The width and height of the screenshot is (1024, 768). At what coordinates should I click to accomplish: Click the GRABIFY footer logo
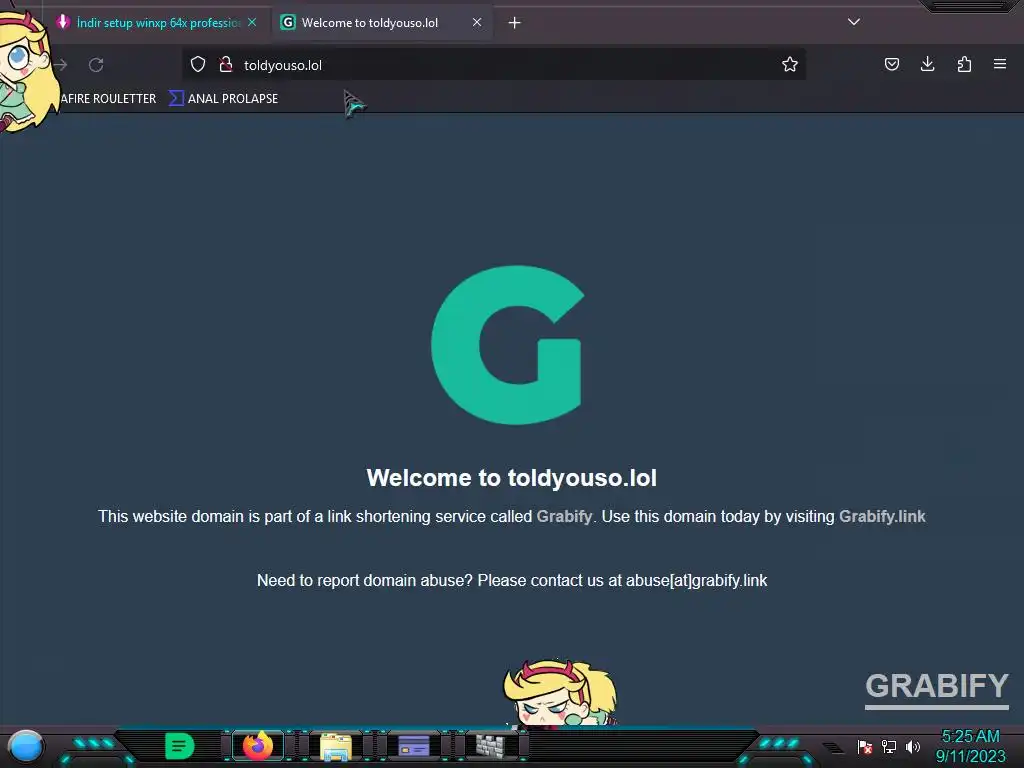click(937, 690)
